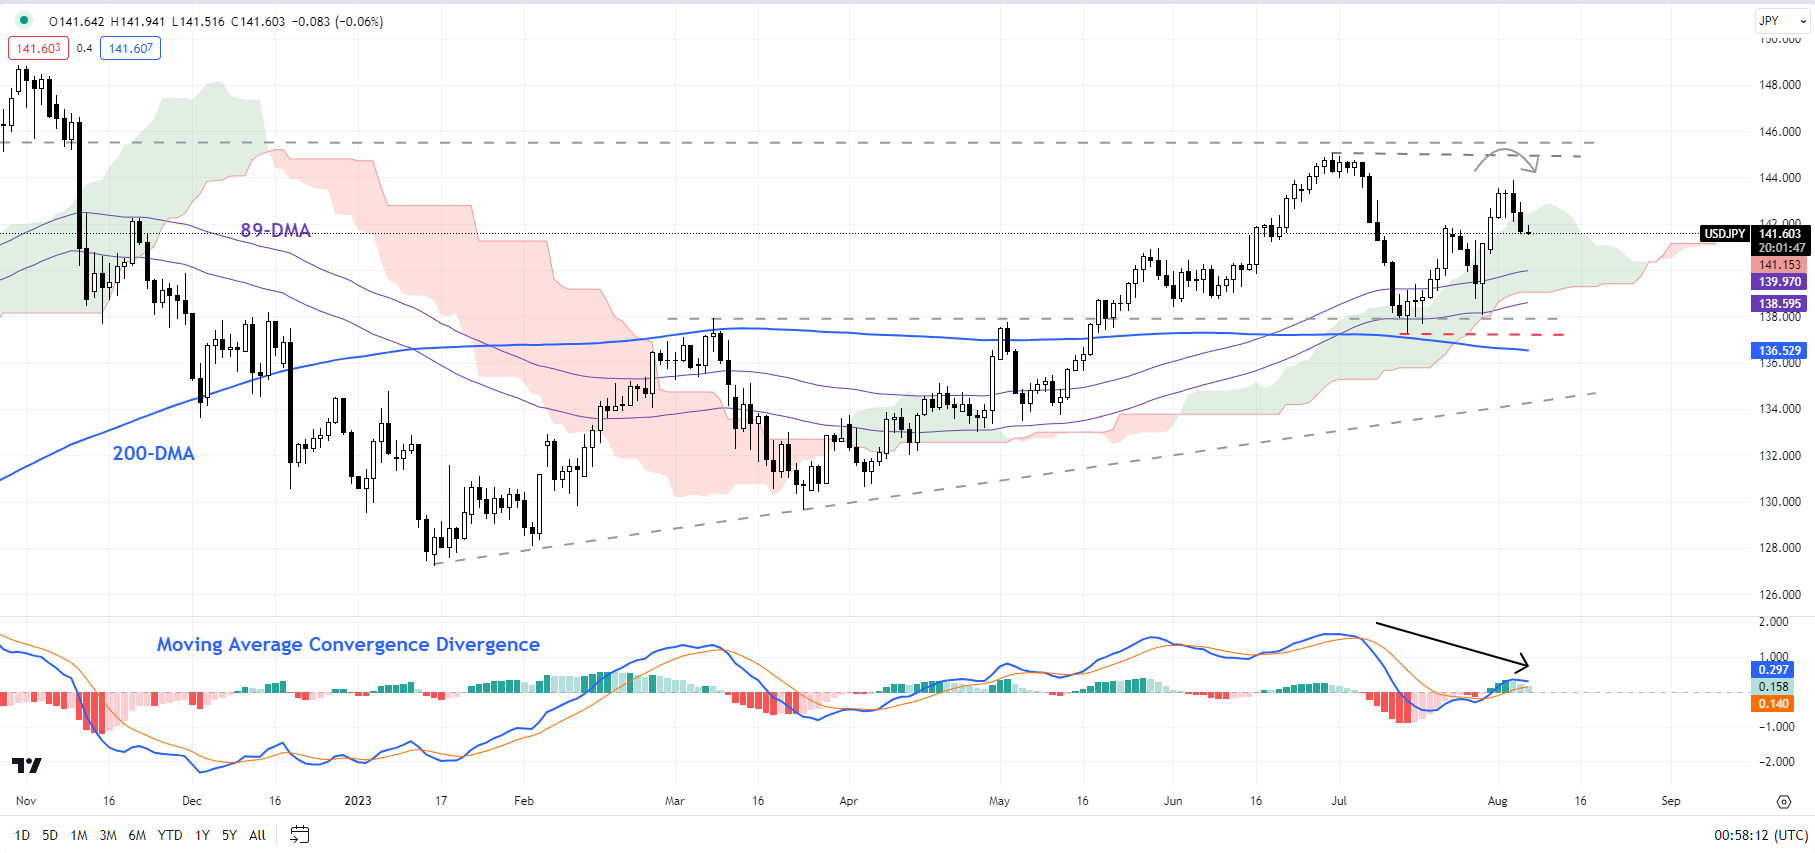Screen dimensions: 1815x853
Task: Click the 200-DMA chart label
Action: pos(153,453)
